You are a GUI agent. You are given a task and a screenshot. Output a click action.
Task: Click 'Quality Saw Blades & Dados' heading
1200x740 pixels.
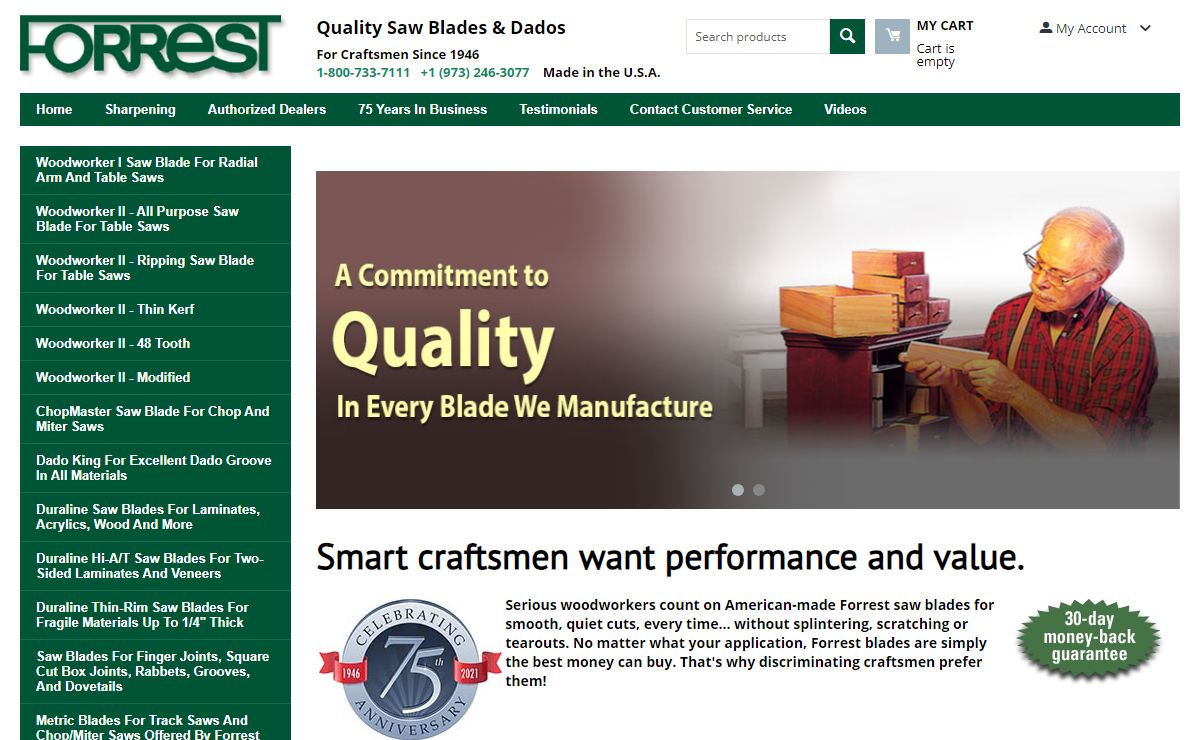coord(441,28)
